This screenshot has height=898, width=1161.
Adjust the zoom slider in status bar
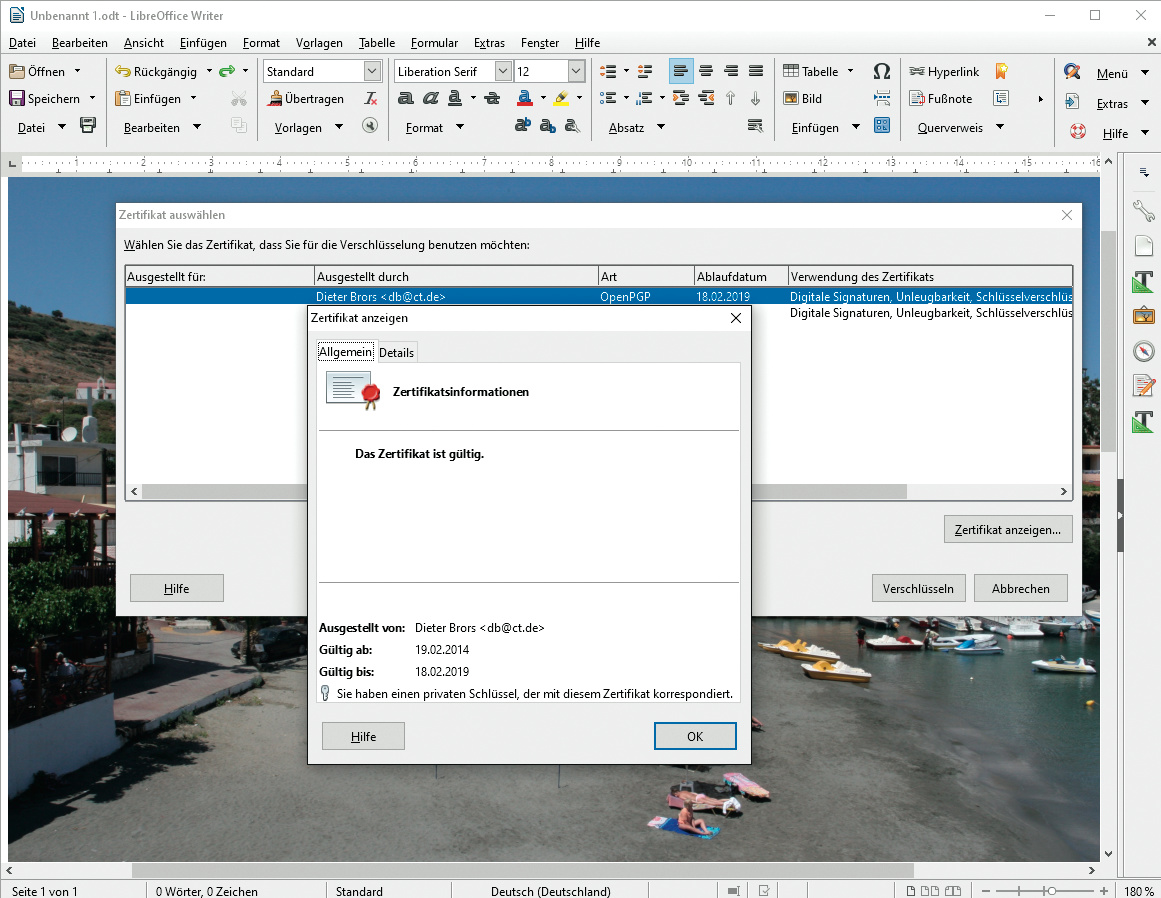(1050, 890)
